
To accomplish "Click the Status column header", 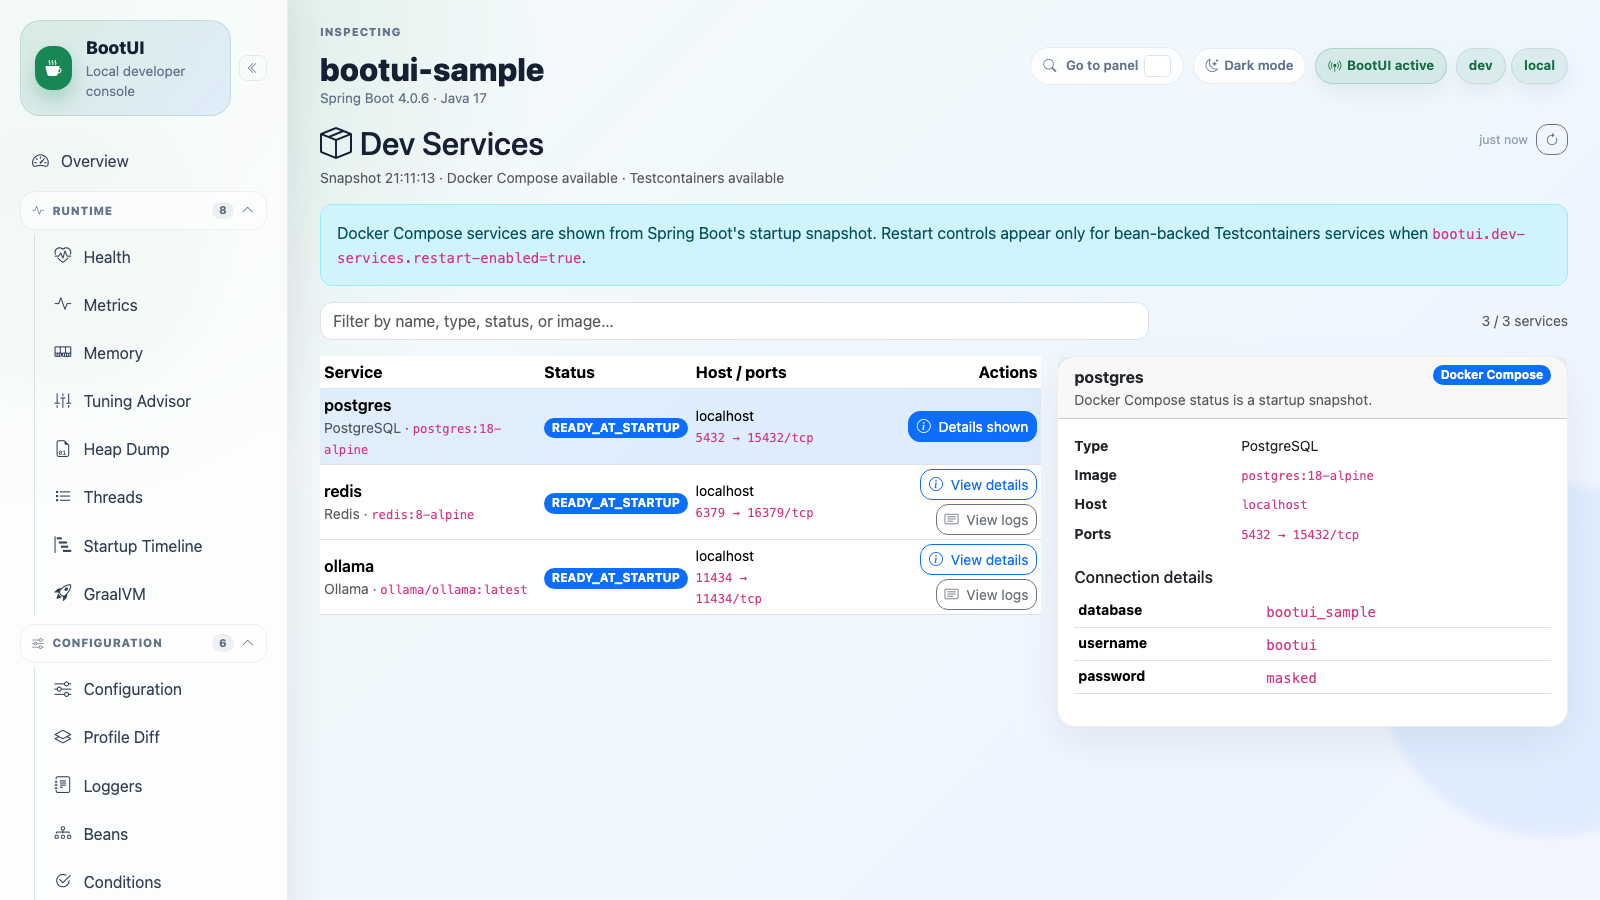I will (569, 372).
